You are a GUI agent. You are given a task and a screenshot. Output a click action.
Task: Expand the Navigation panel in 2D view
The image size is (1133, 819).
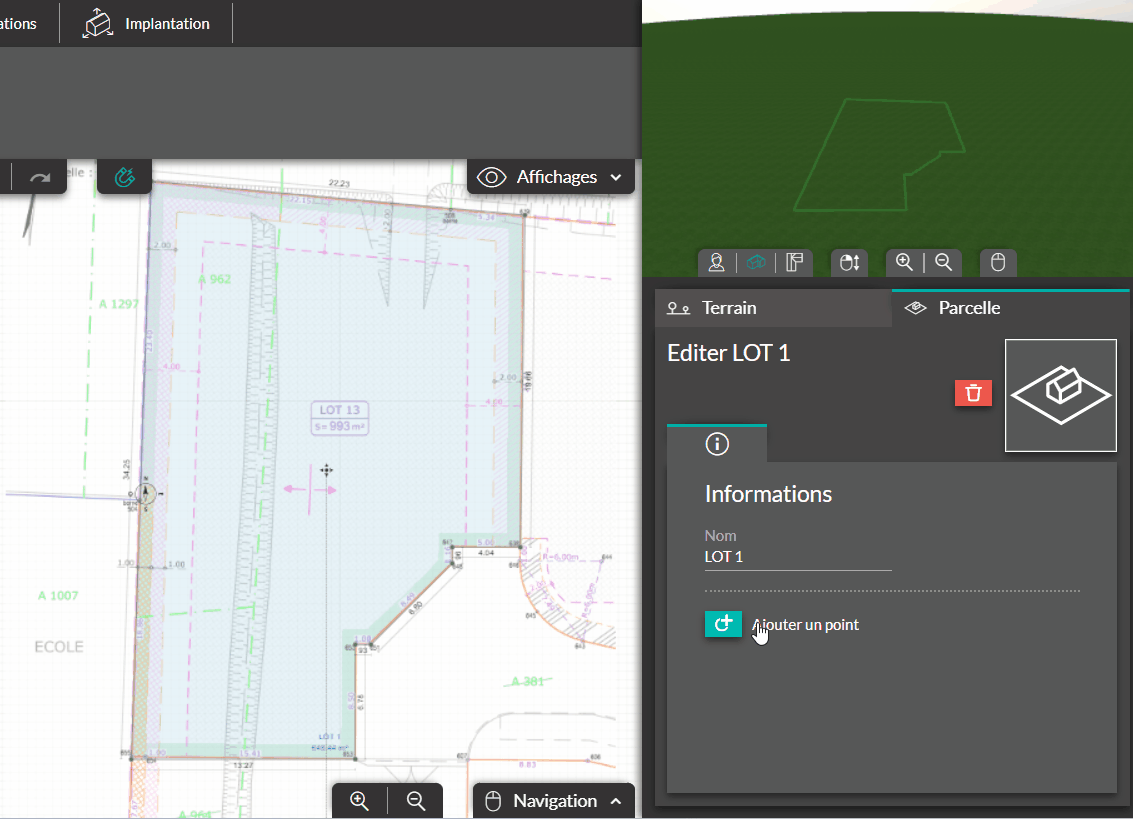pyautogui.click(x=554, y=801)
